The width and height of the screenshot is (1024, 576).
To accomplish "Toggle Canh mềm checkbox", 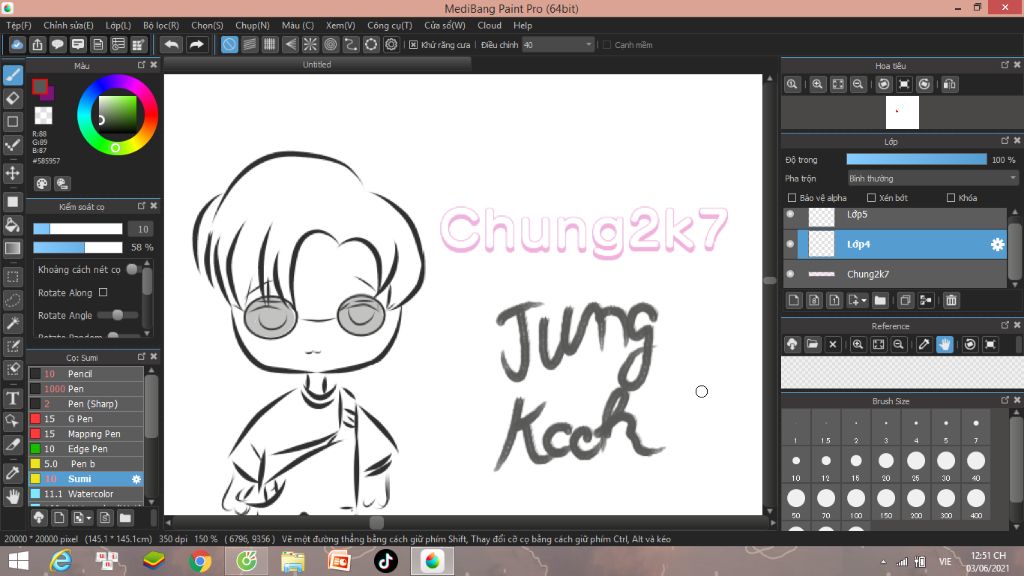I will pyautogui.click(x=607, y=45).
